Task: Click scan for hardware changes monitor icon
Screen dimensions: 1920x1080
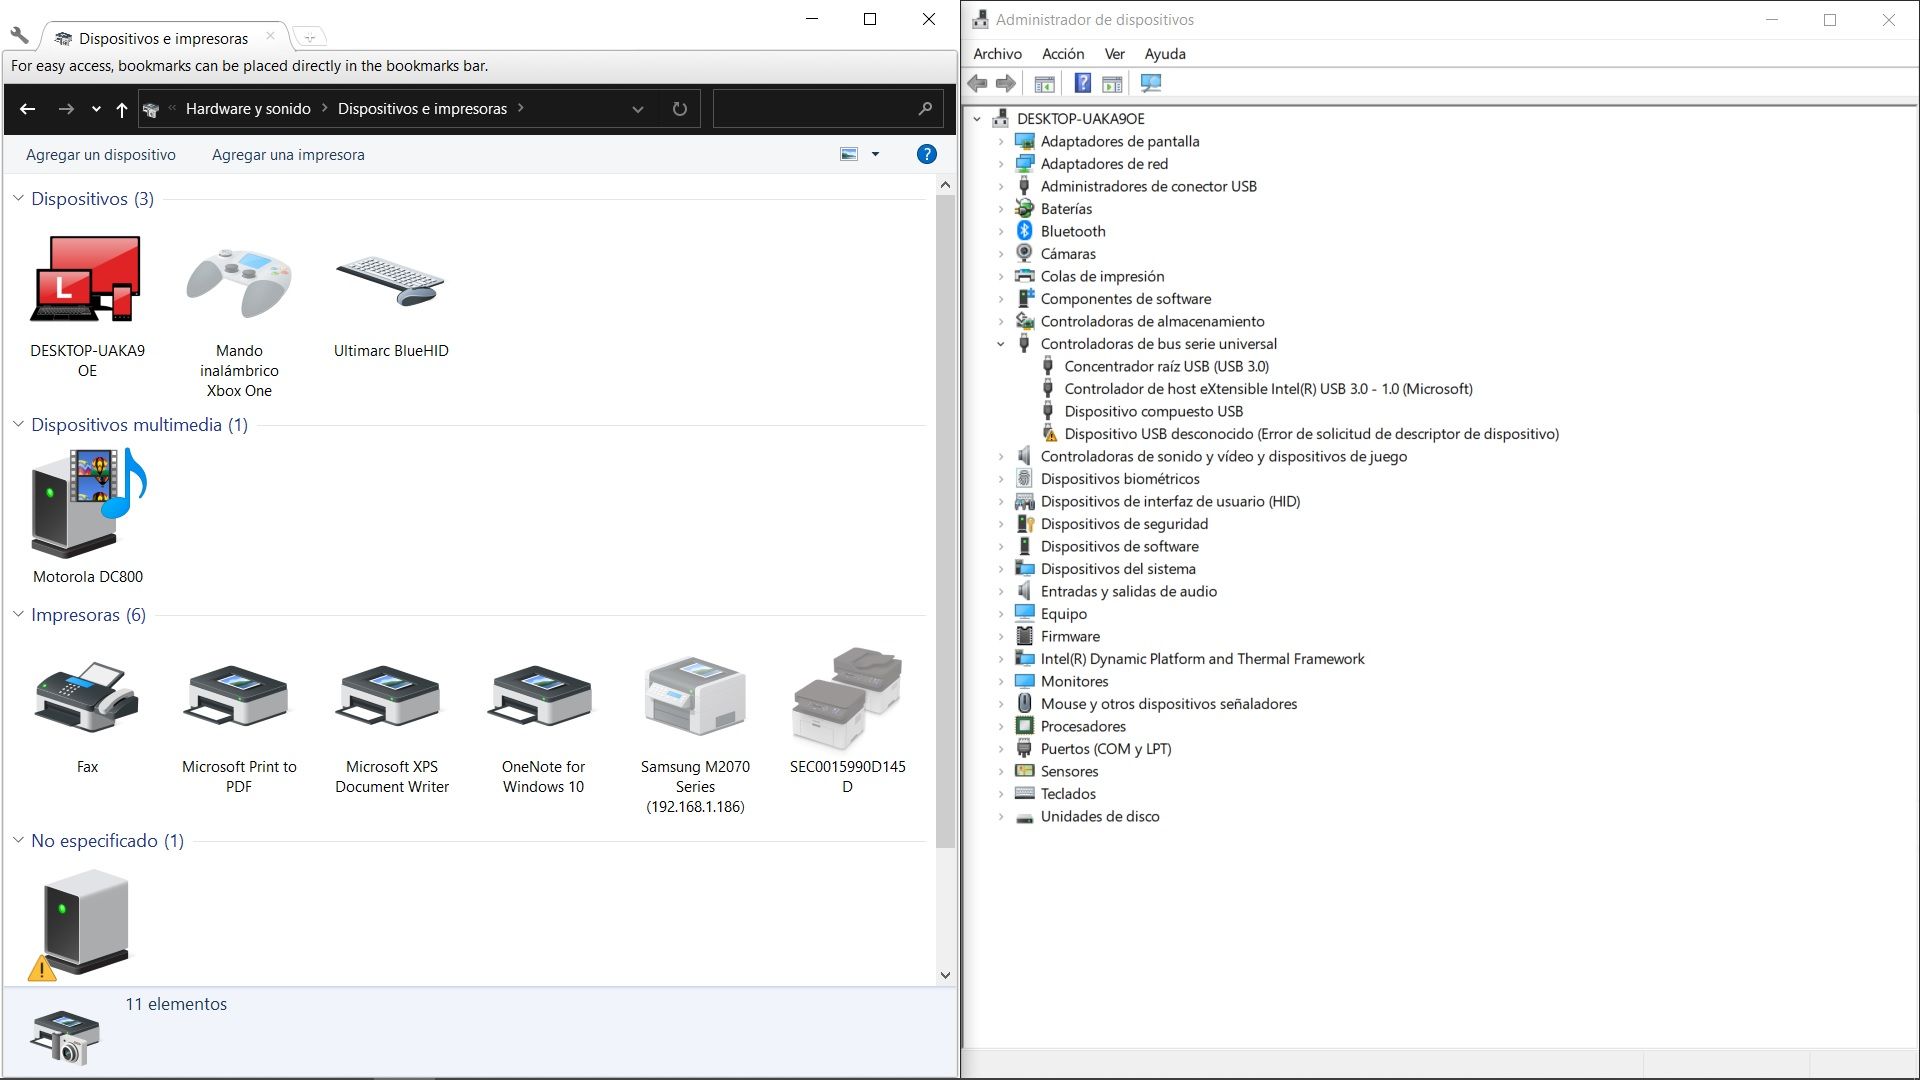Action: [x=1151, y=84]
